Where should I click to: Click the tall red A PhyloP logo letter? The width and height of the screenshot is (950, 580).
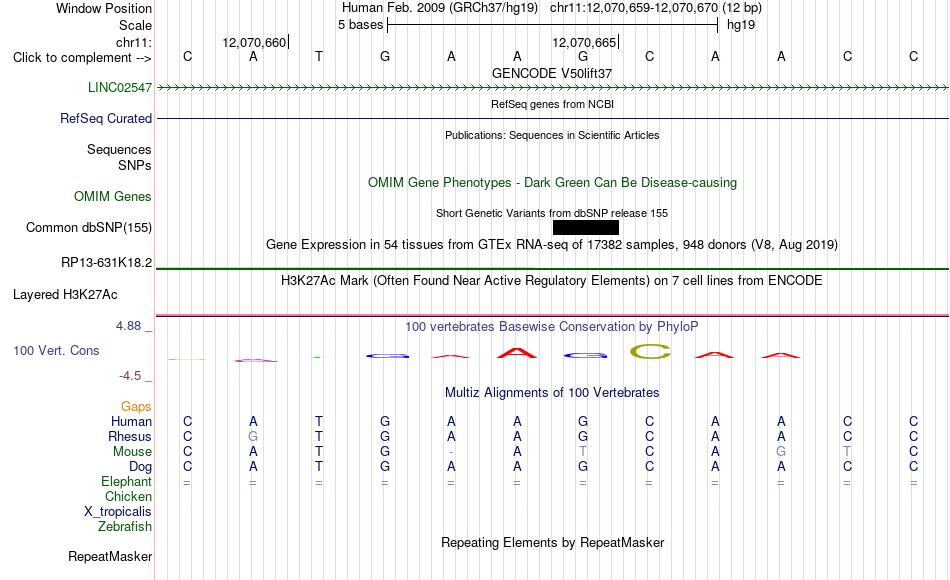tap(517, 353)
